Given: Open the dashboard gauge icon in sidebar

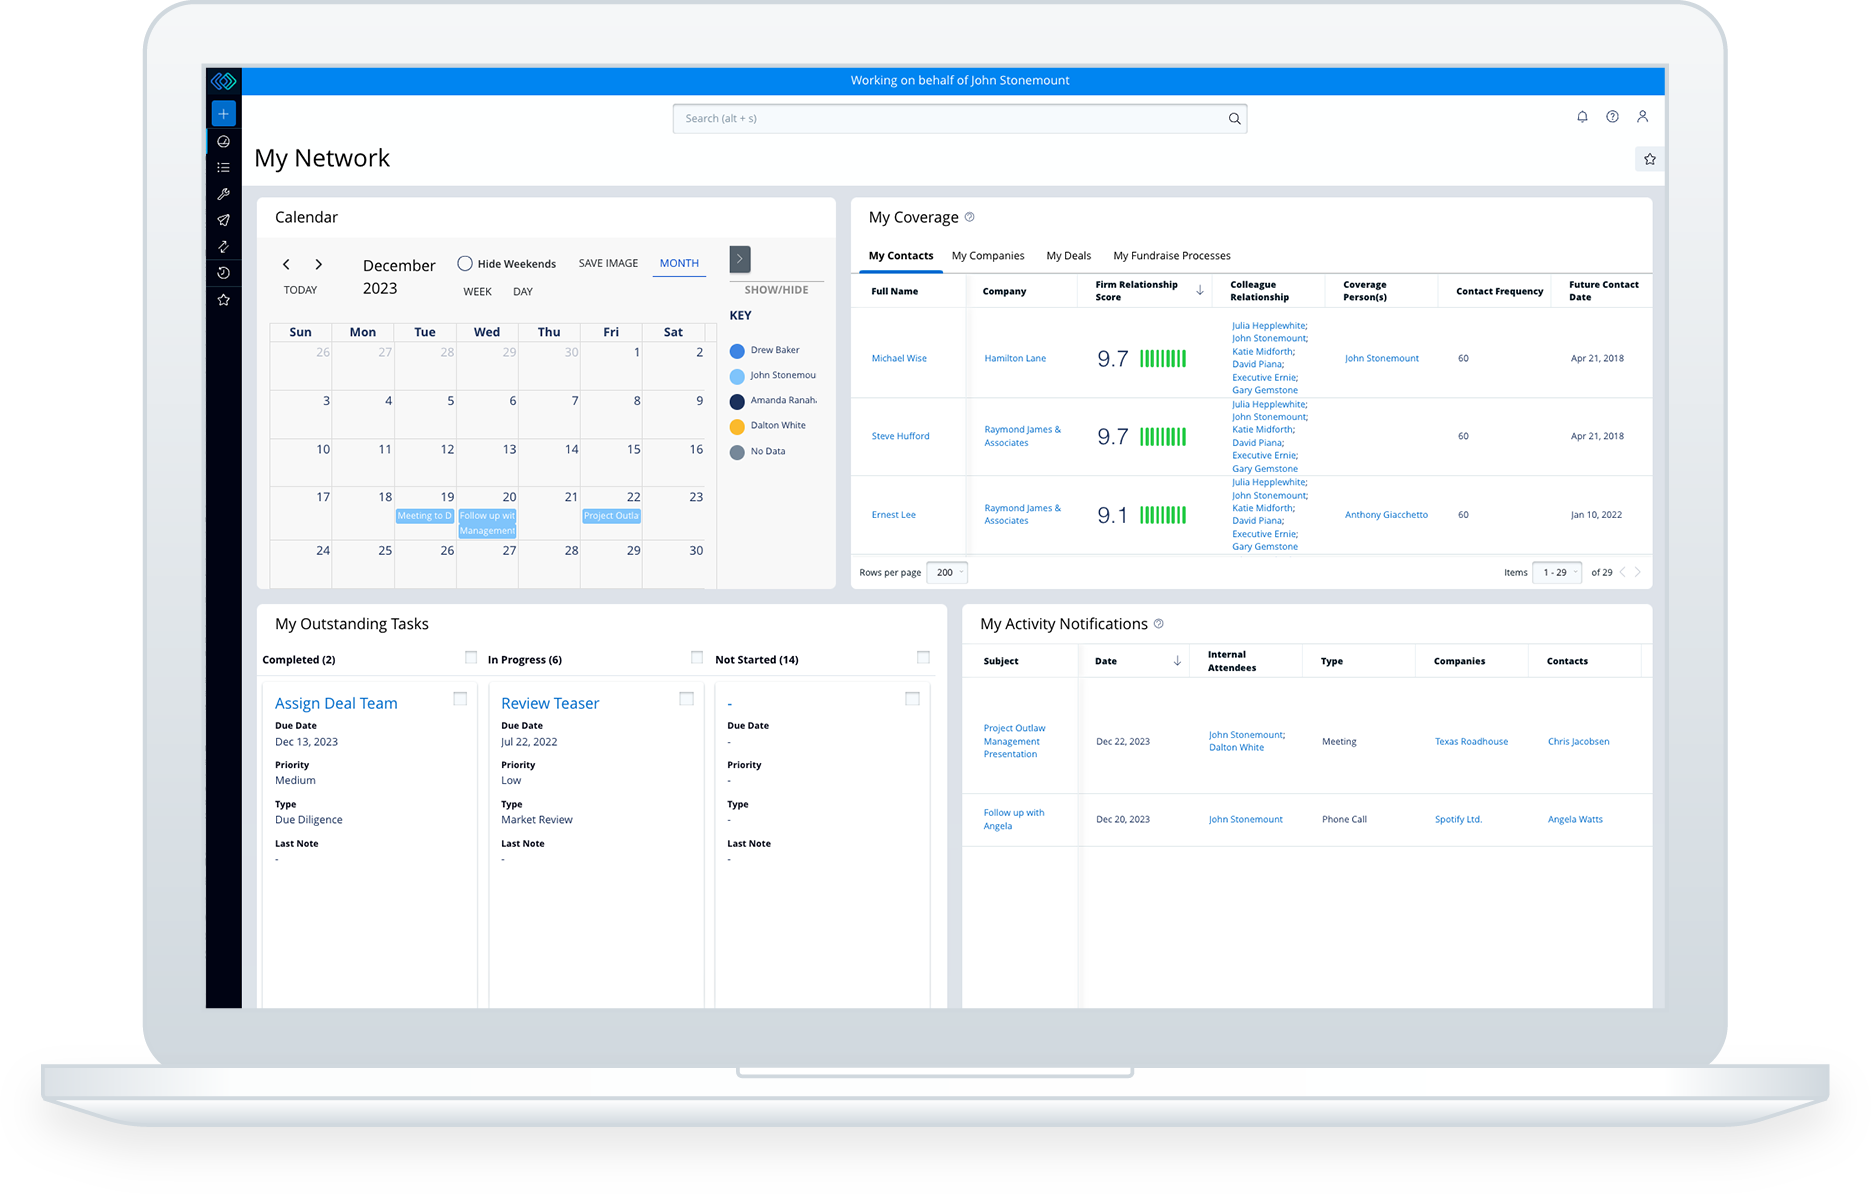Looking at the screenshot, I should point(223,142).
